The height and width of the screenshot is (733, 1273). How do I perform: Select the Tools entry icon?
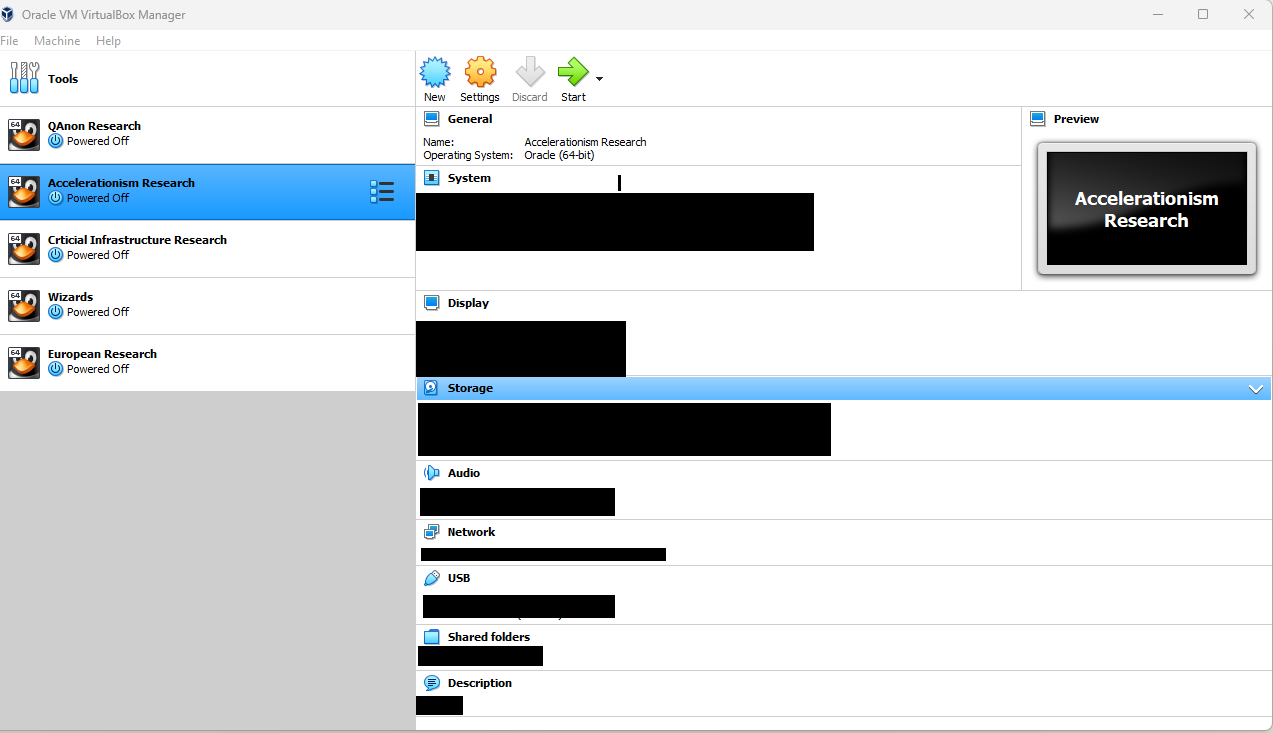pos(24,78)
